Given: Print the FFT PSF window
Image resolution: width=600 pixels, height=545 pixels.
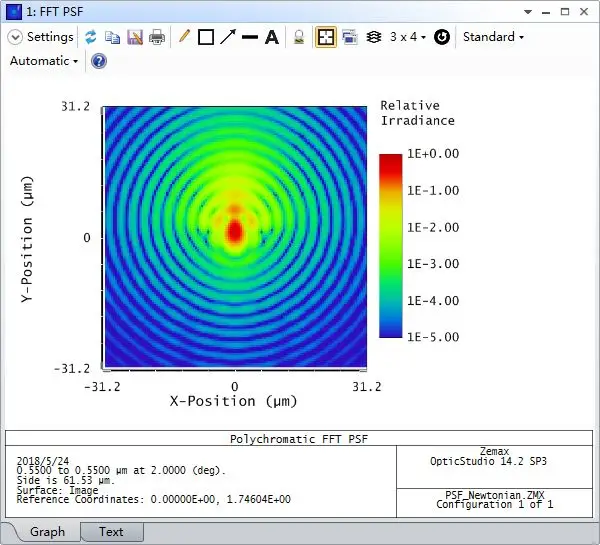Looking at the screenshot, I should point(157,37).
